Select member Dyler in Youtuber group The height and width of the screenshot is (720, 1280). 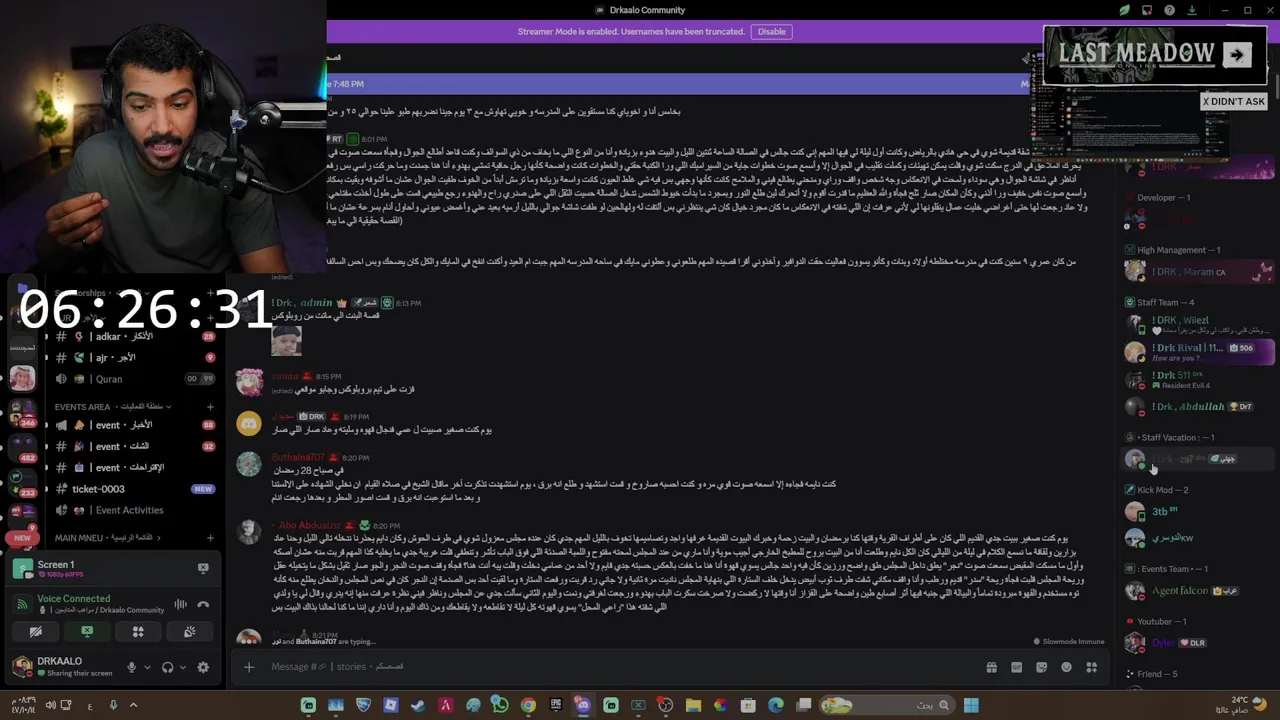[x=1198, y=643]
